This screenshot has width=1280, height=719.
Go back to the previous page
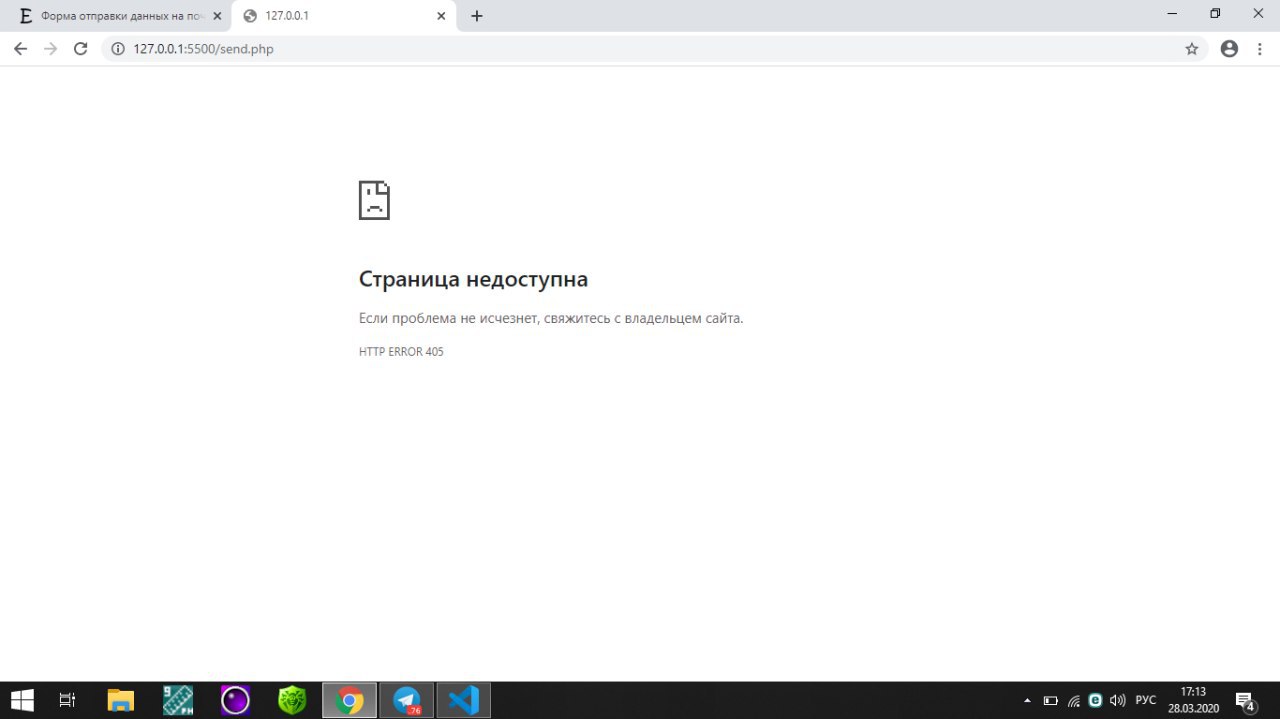click(x=20, y=48)
